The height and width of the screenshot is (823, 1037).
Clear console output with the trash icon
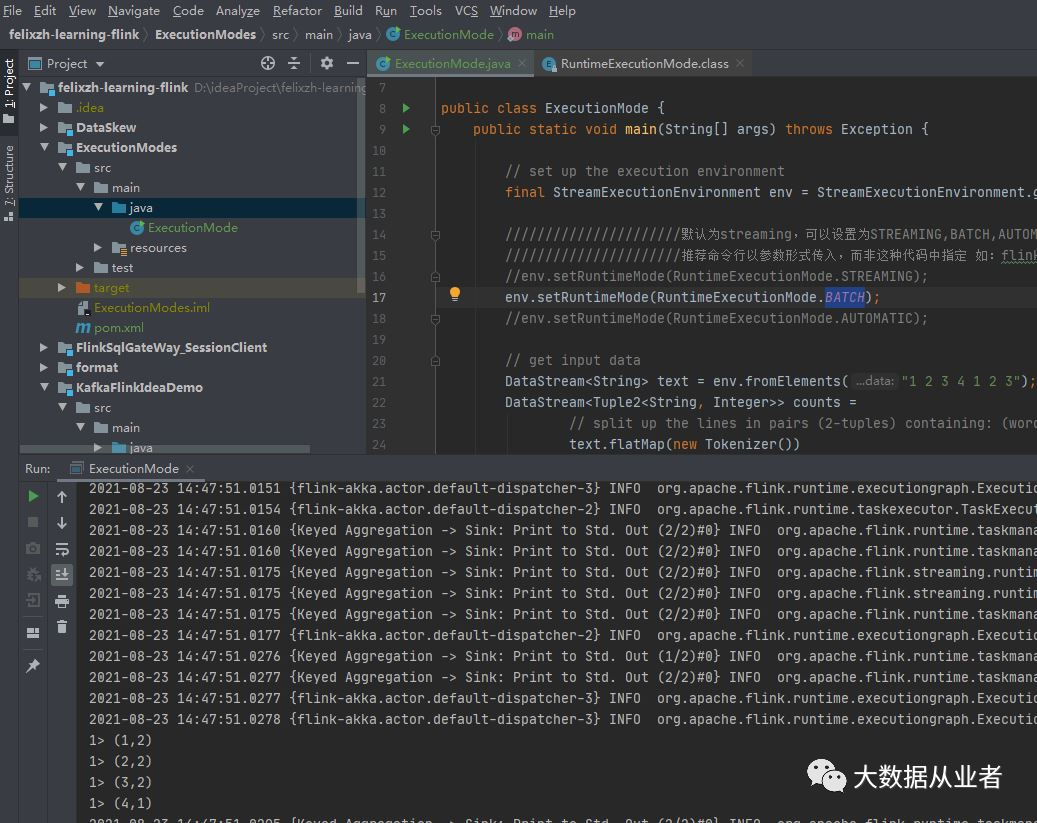62,627
